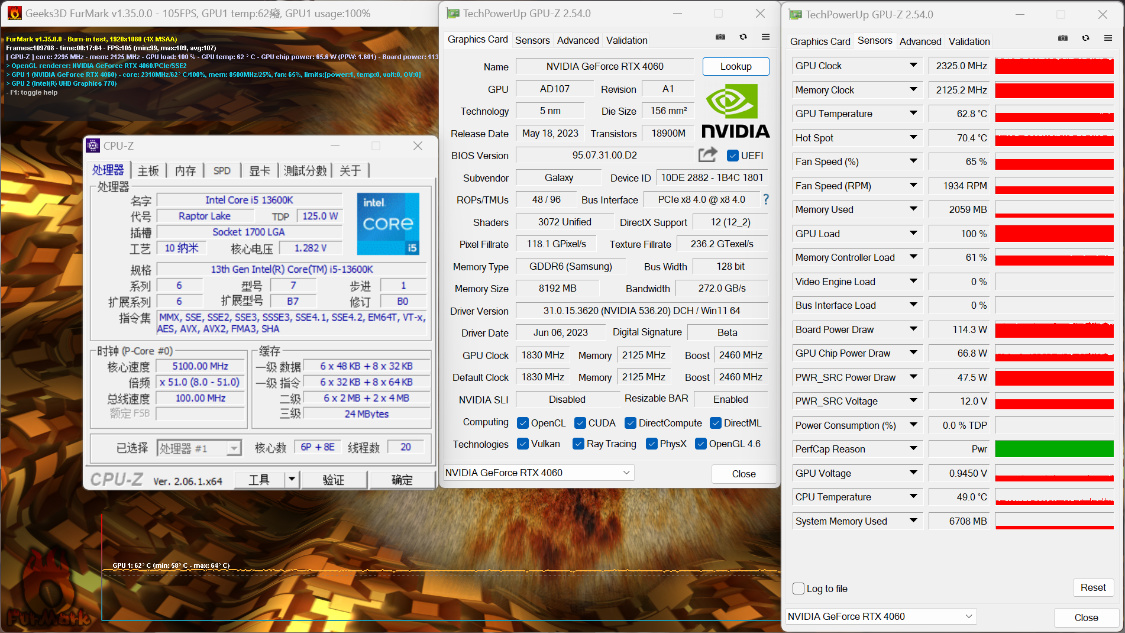Toggle the DirectML checkbox
The image size is (1125, 633).
click(715, 423)
